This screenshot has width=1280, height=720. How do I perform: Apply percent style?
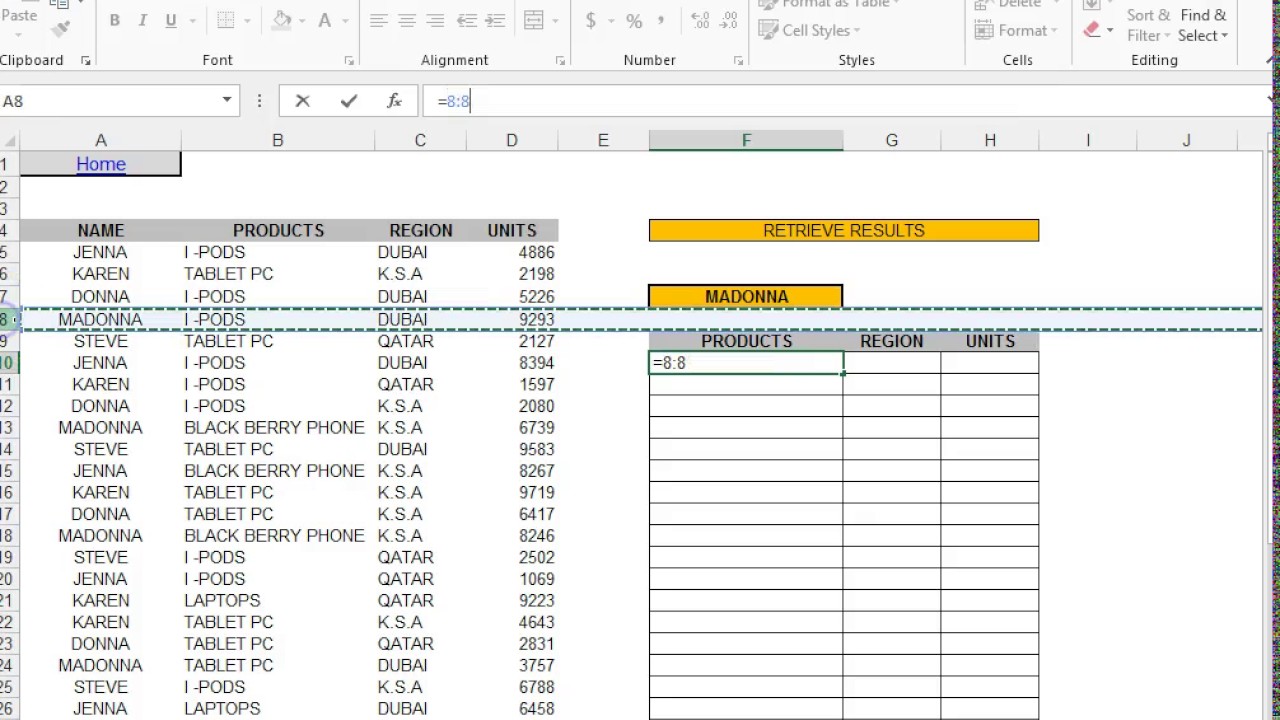(x=634, y=21)
